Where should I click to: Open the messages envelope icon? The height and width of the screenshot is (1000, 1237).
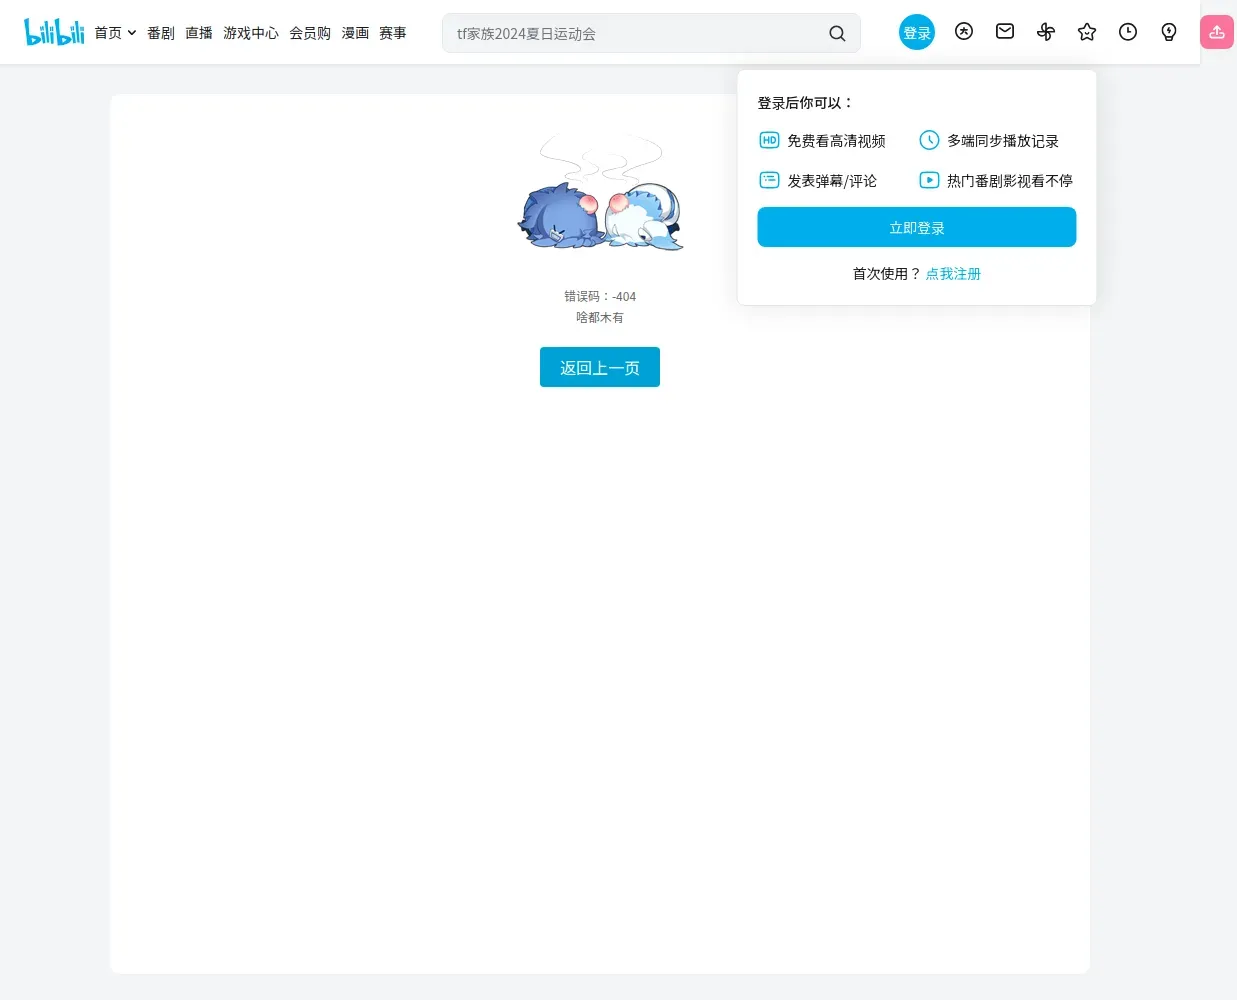click(x=1005, y=32)
